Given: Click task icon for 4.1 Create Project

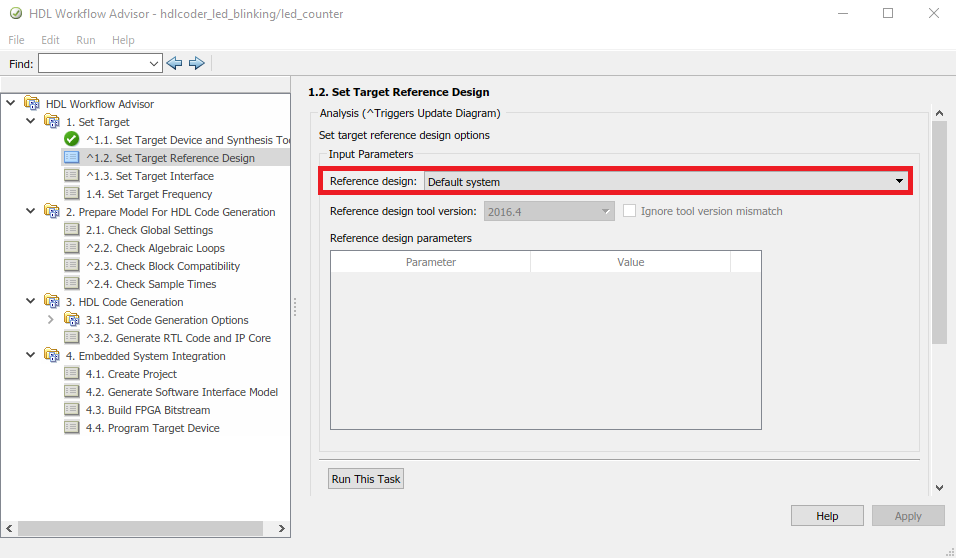Looking at the screenshot, I should (x=71, y=373).
